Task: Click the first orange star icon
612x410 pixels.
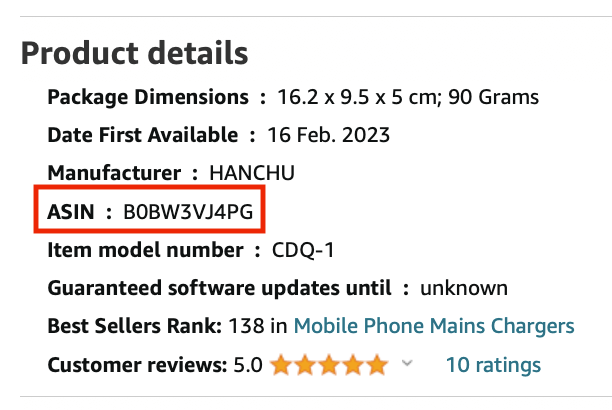Action: coord(281,365)
